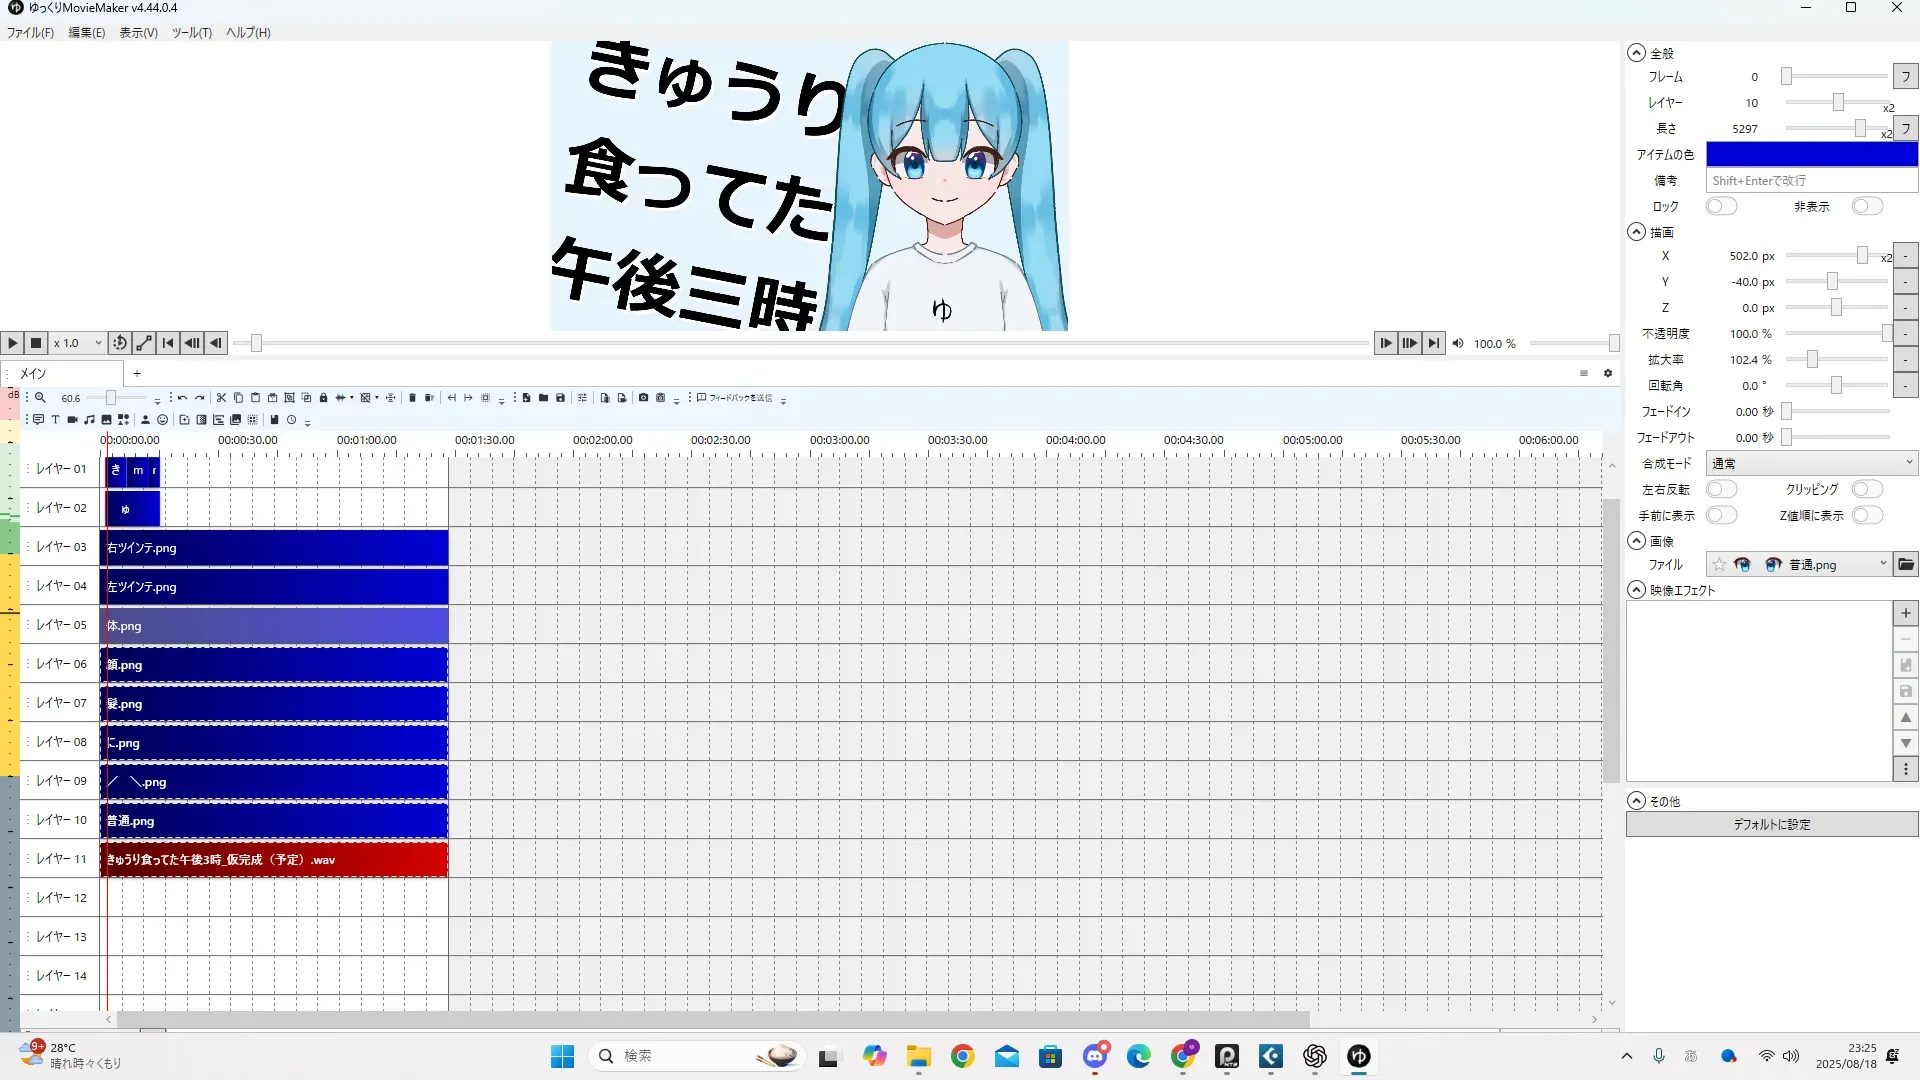Click the scissors cut icon in timeline toolbar
The image size is (1920, 1080).
[x=221, y=397]
